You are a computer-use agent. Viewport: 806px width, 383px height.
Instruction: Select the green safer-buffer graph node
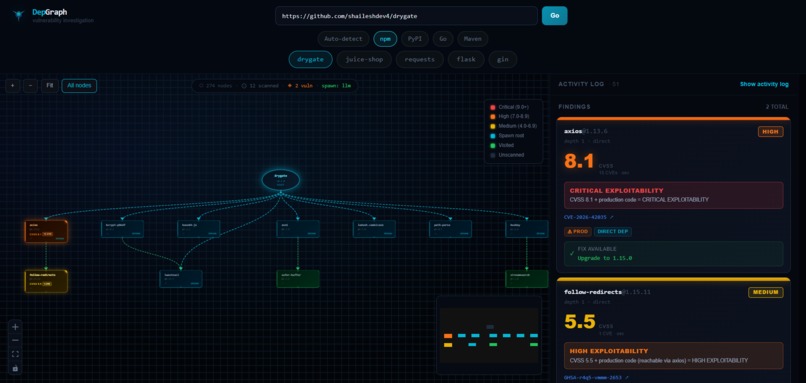[298, 279]
